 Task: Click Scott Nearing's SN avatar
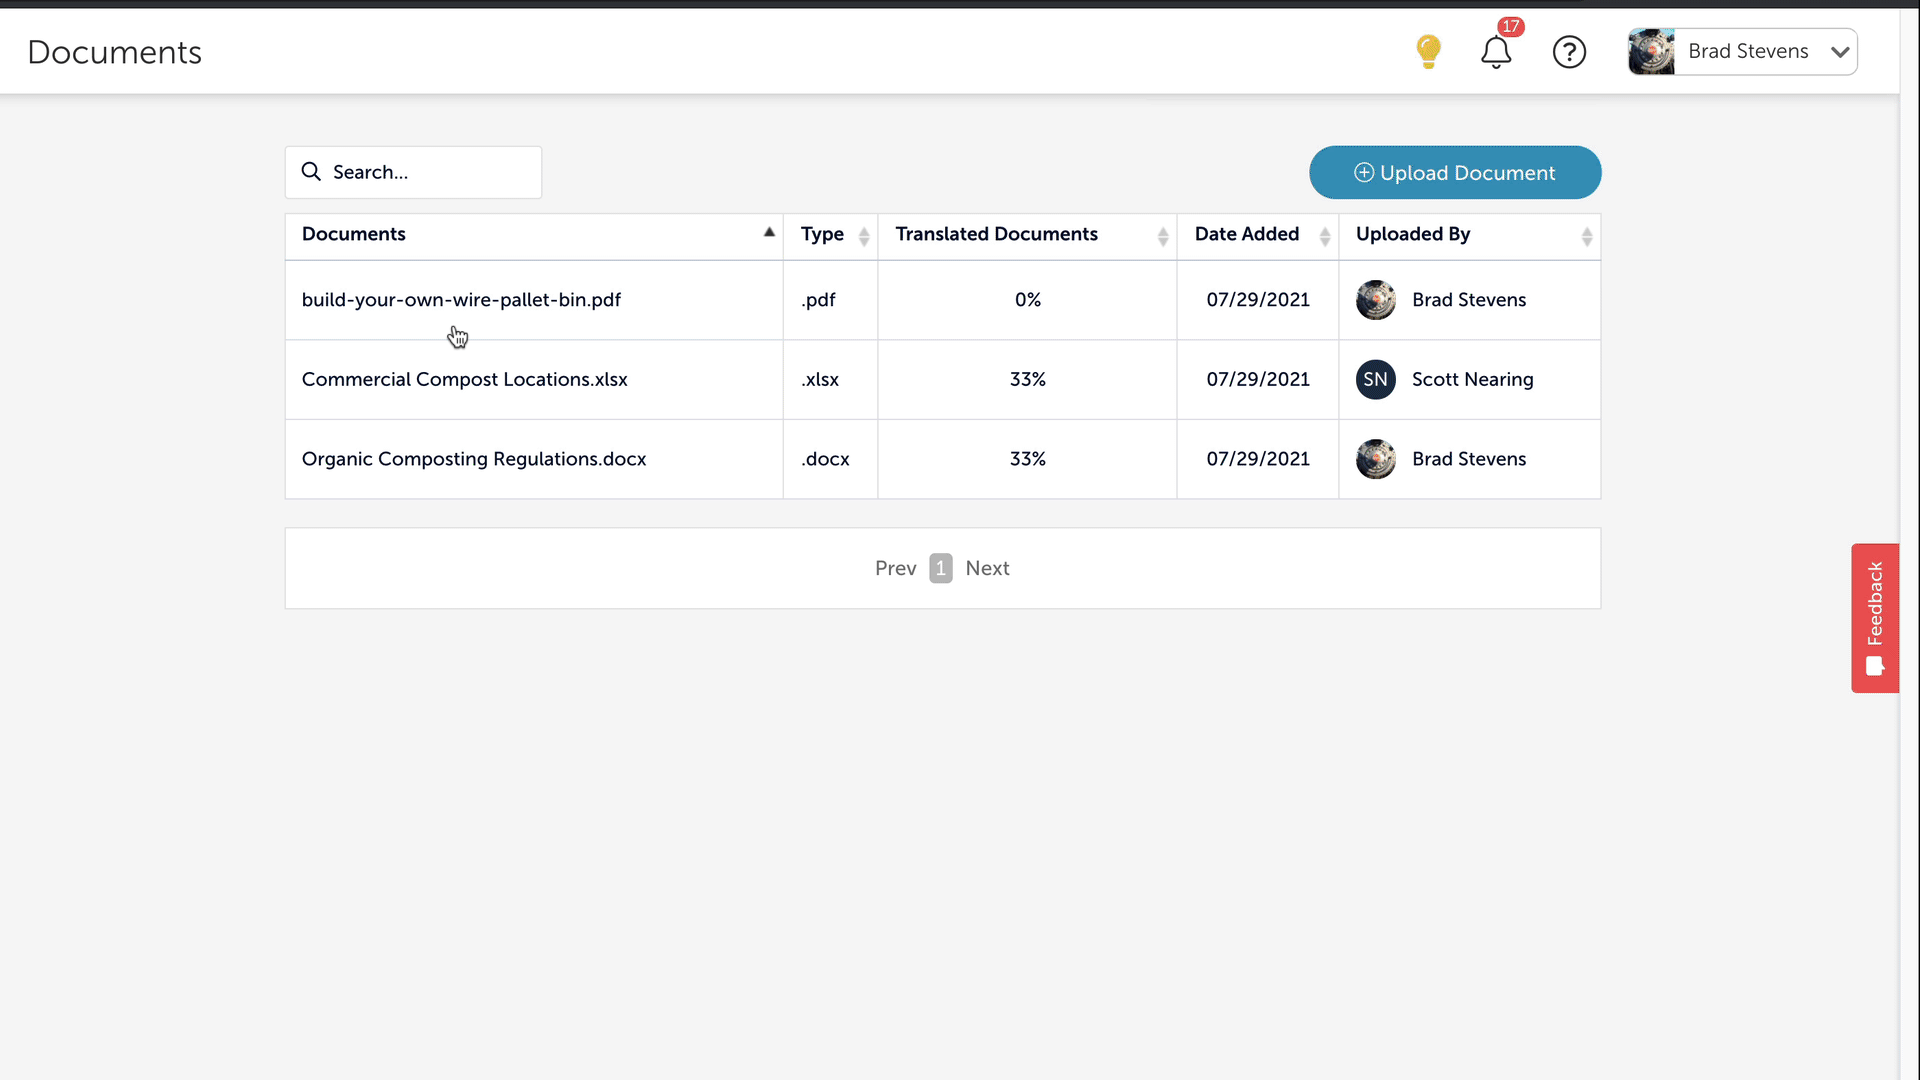tap(1375, 379)
